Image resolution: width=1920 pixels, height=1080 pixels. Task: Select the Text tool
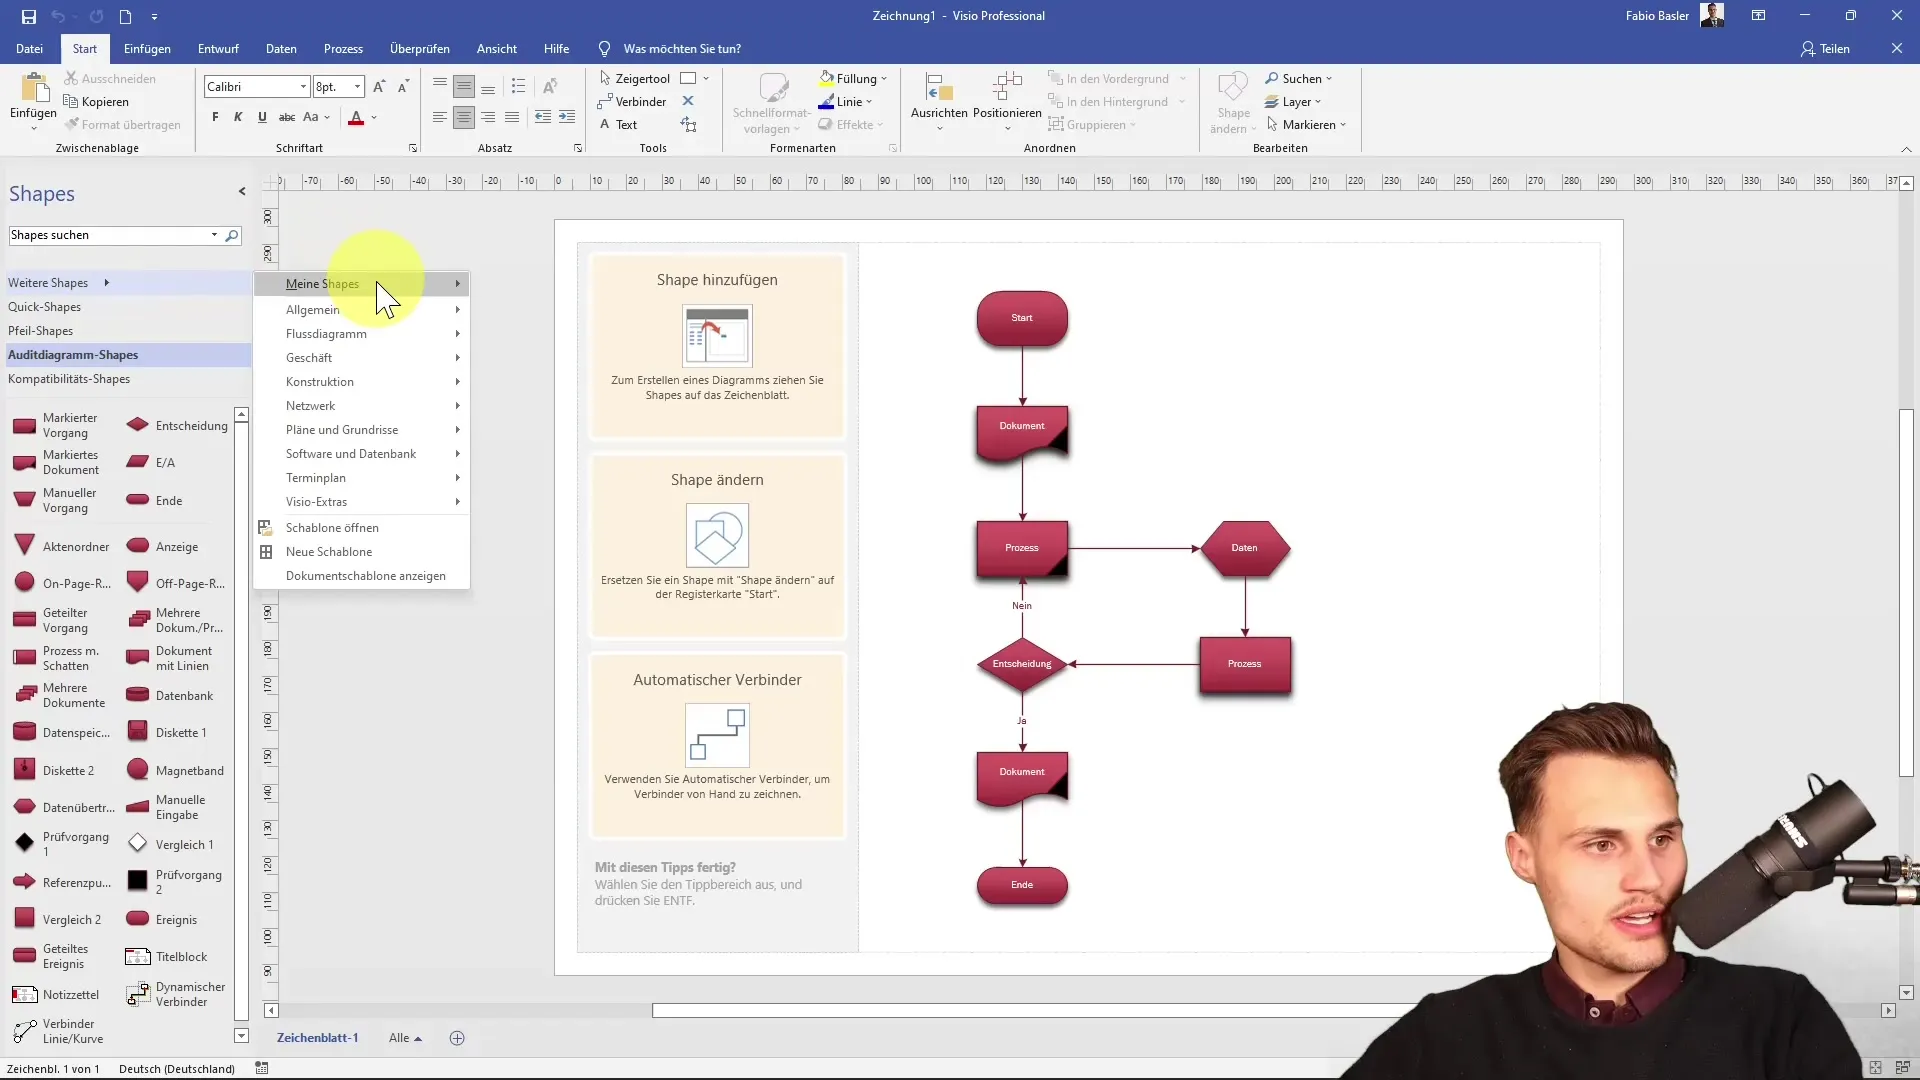point(618,124)
